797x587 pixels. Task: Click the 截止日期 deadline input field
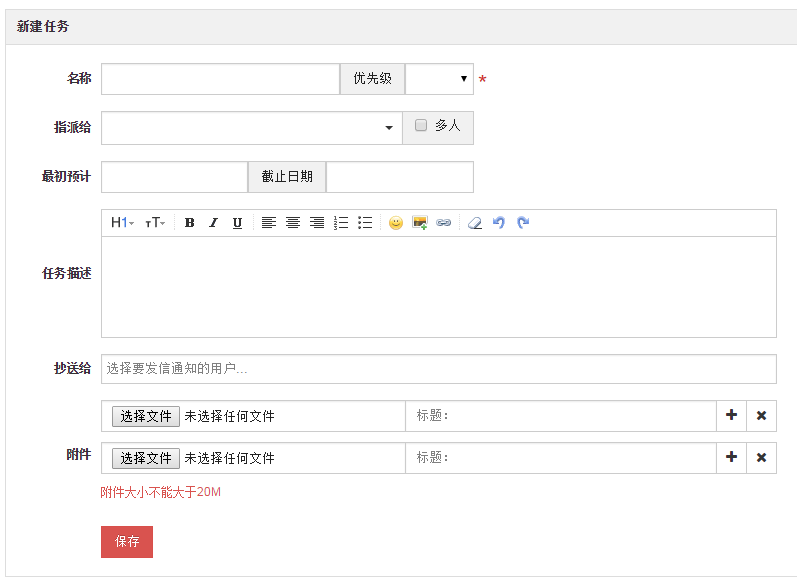[399, 177]
